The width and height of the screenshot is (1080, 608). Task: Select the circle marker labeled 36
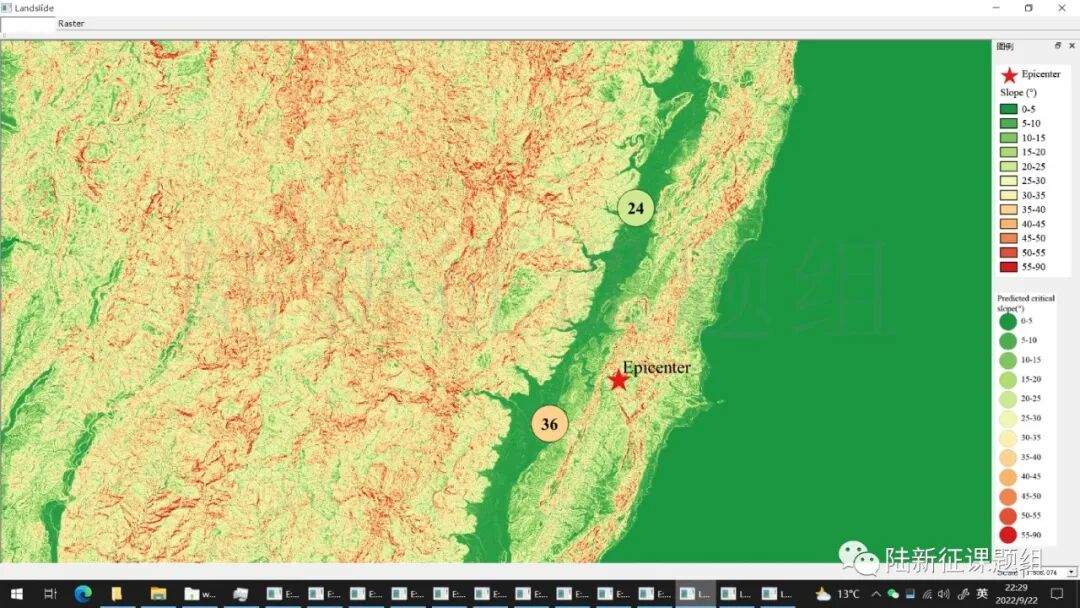[549, 424]
